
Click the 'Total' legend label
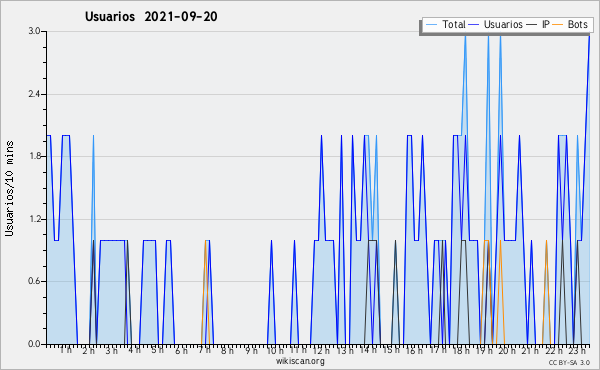(x=453, y=24)
